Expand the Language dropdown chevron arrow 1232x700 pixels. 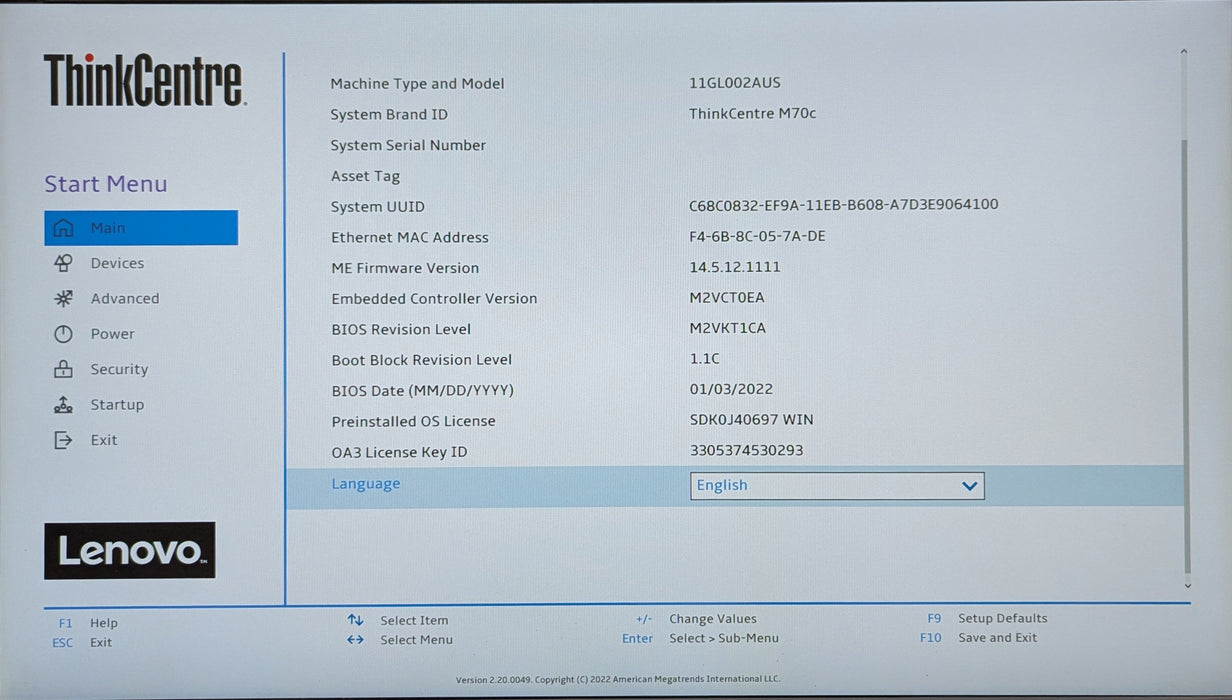[x=969, y=486]
